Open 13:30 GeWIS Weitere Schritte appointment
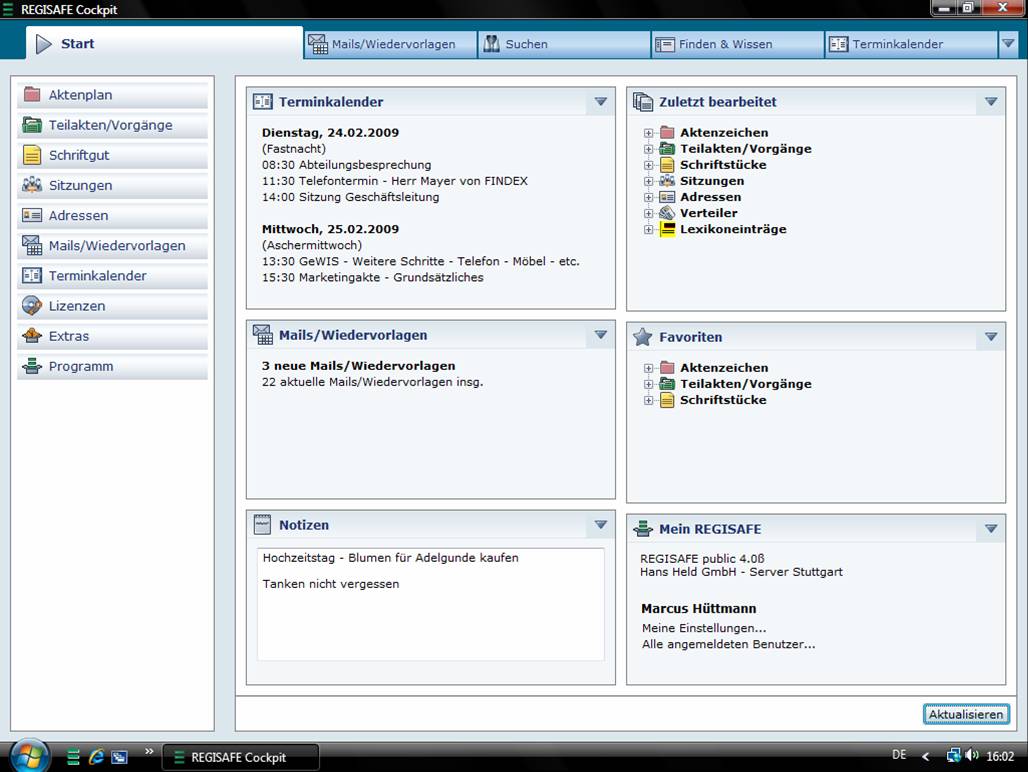 click(421, 261)
